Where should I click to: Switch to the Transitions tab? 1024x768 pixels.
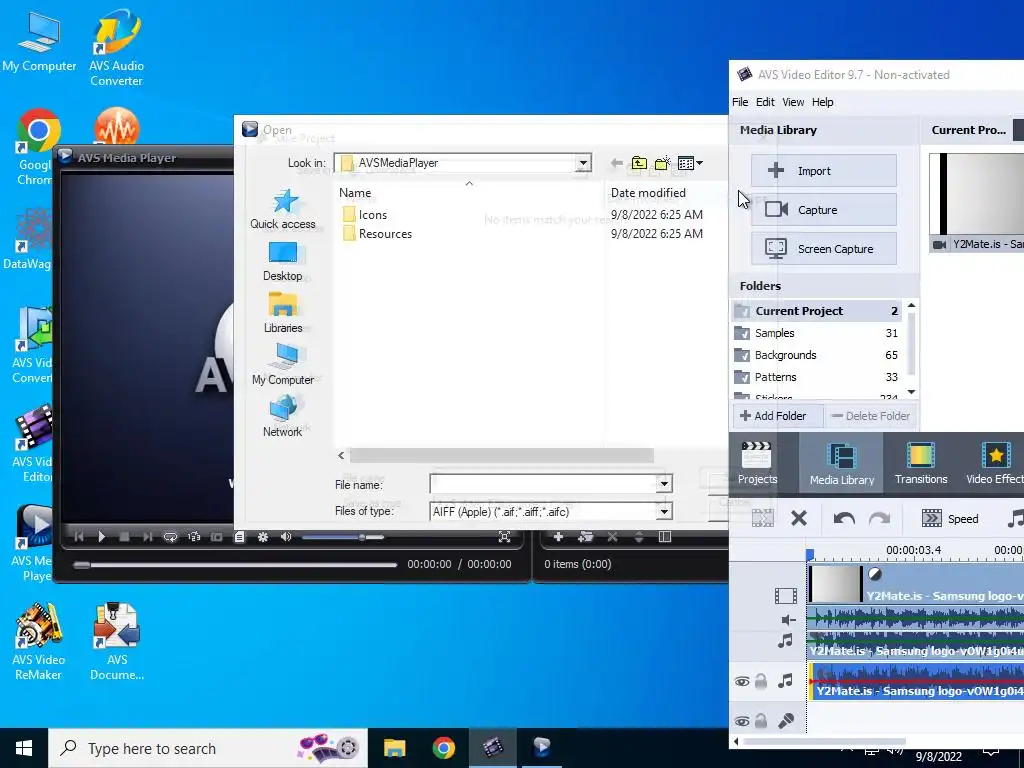click(x=921, y=462)
